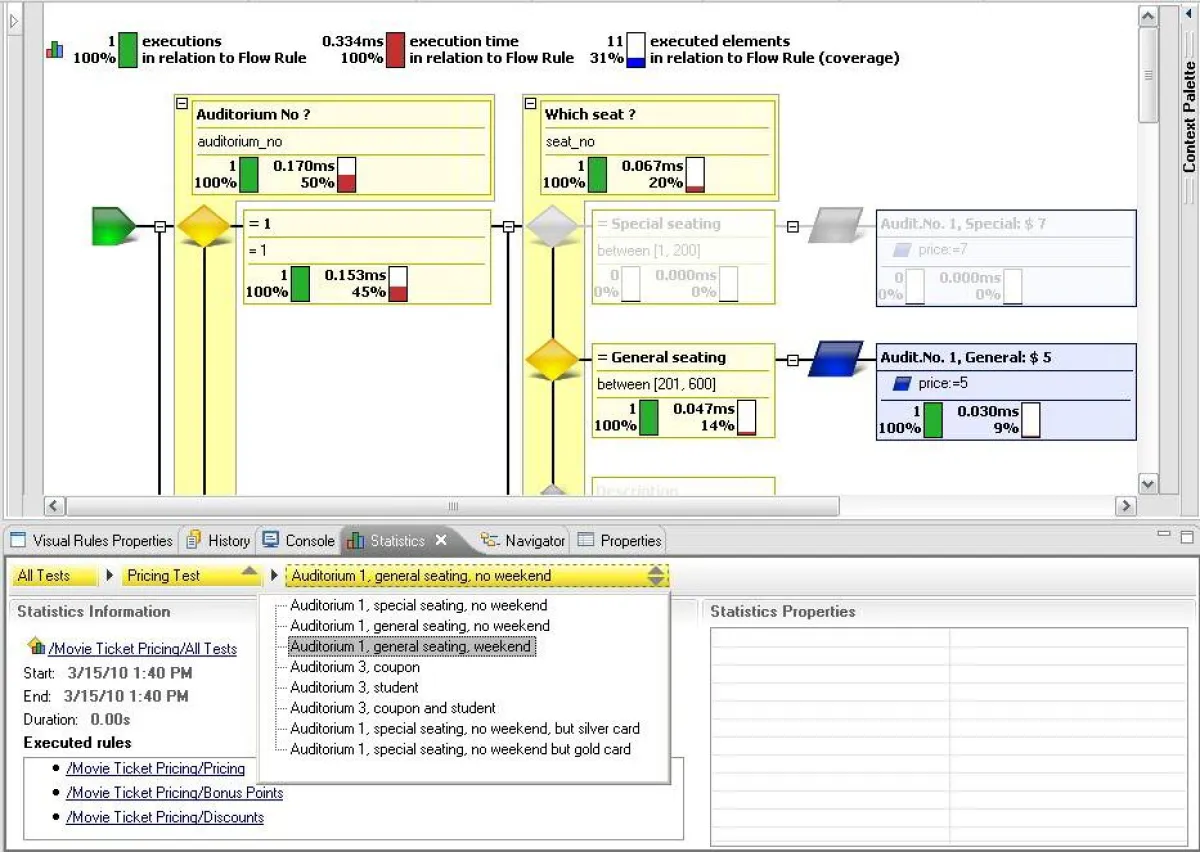Click the gray Special seating decision diamond
Viewport: 1200px width, 852px height.
point(553,226)
